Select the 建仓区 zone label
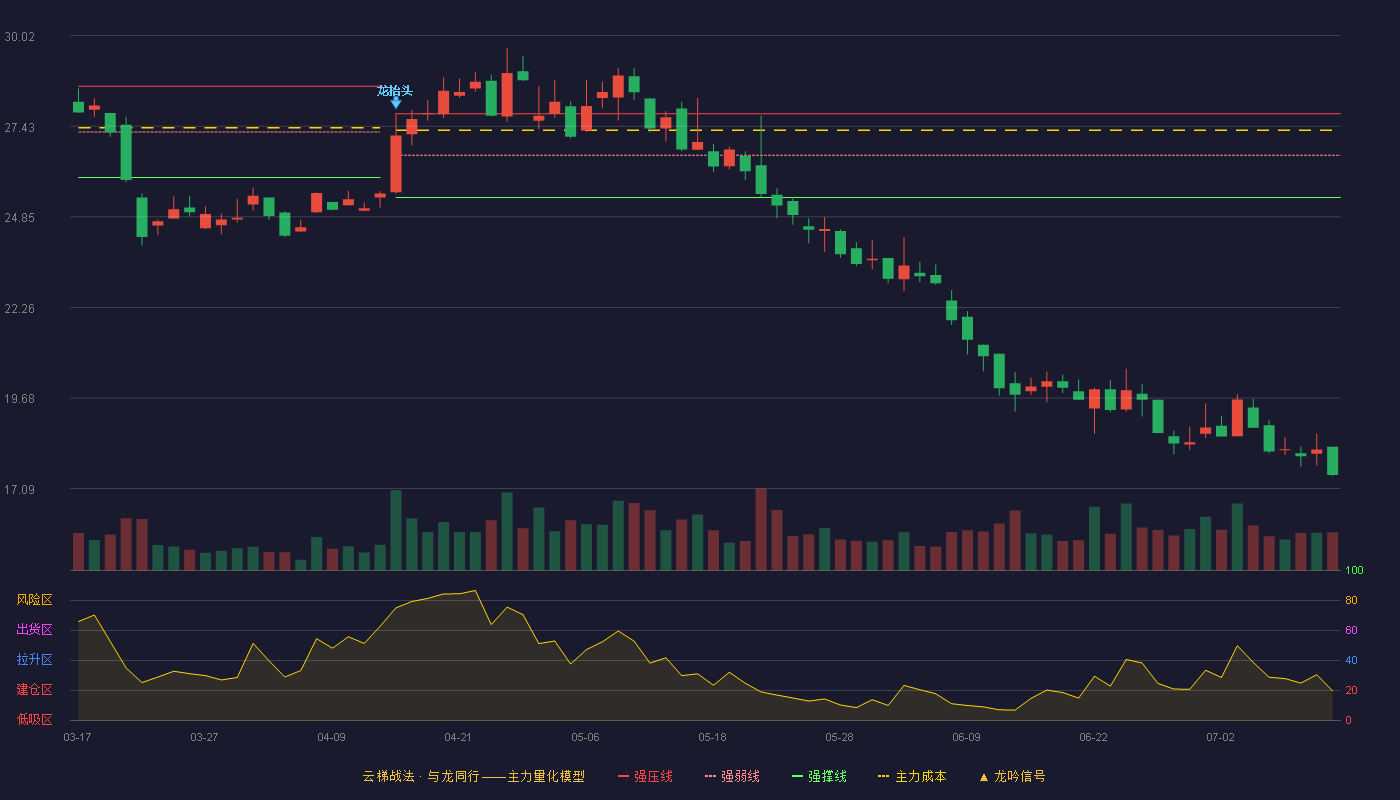The width and height of the screenshot is (1400, 800). (x=34, y=690)
